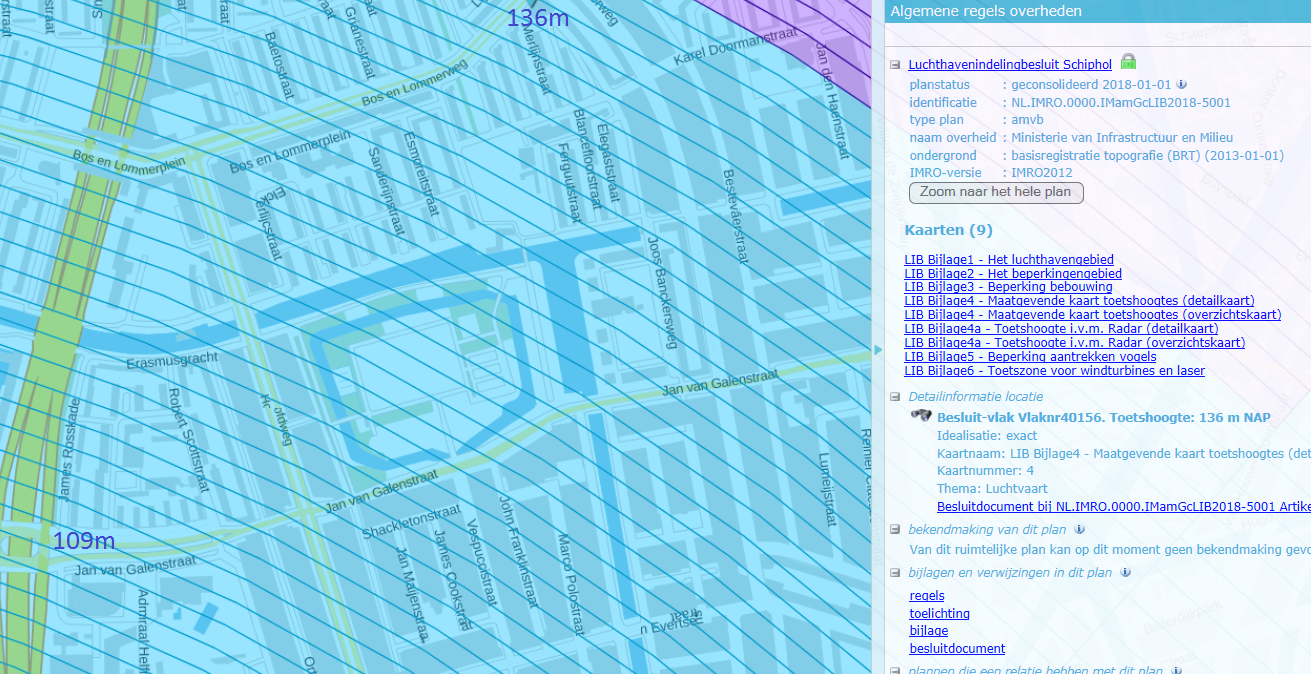Click info icon next to bijlagen en verwijzingen
The image size is (1311, 674).
pyautogui.click(x=1125, y=573)
